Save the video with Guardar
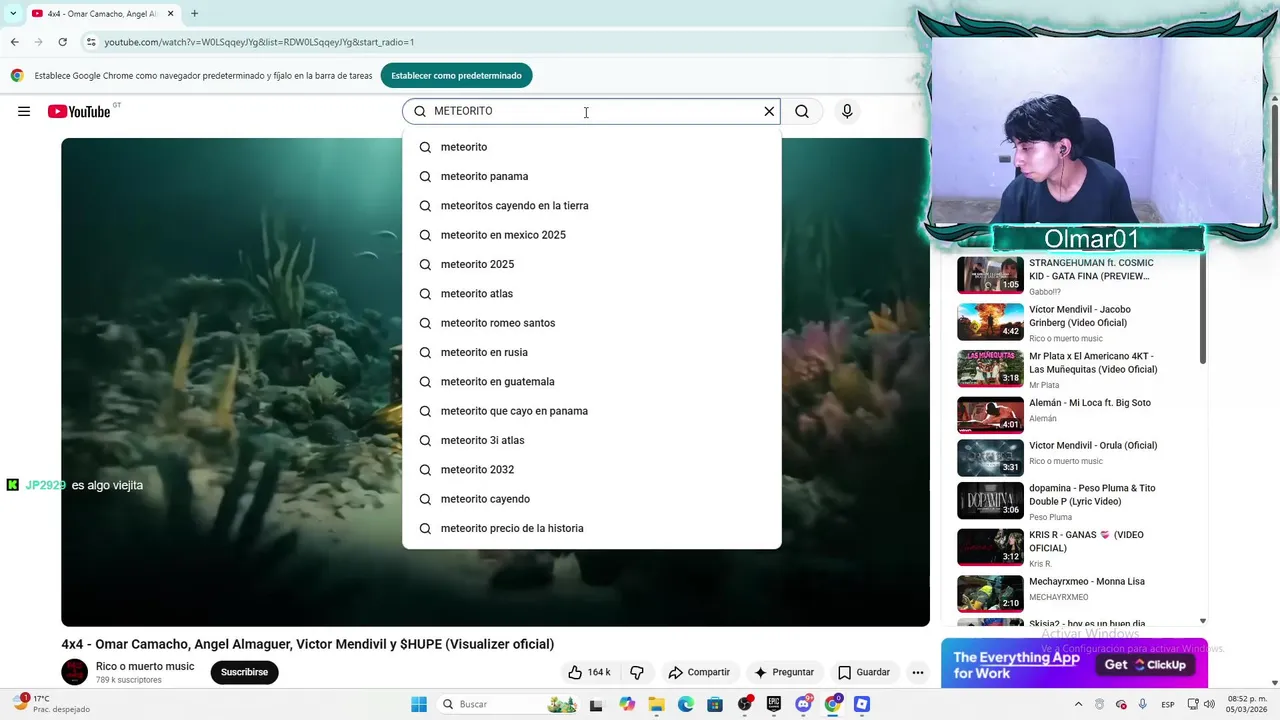Screen dimensions: 1280x720 [x=864, y=672]
